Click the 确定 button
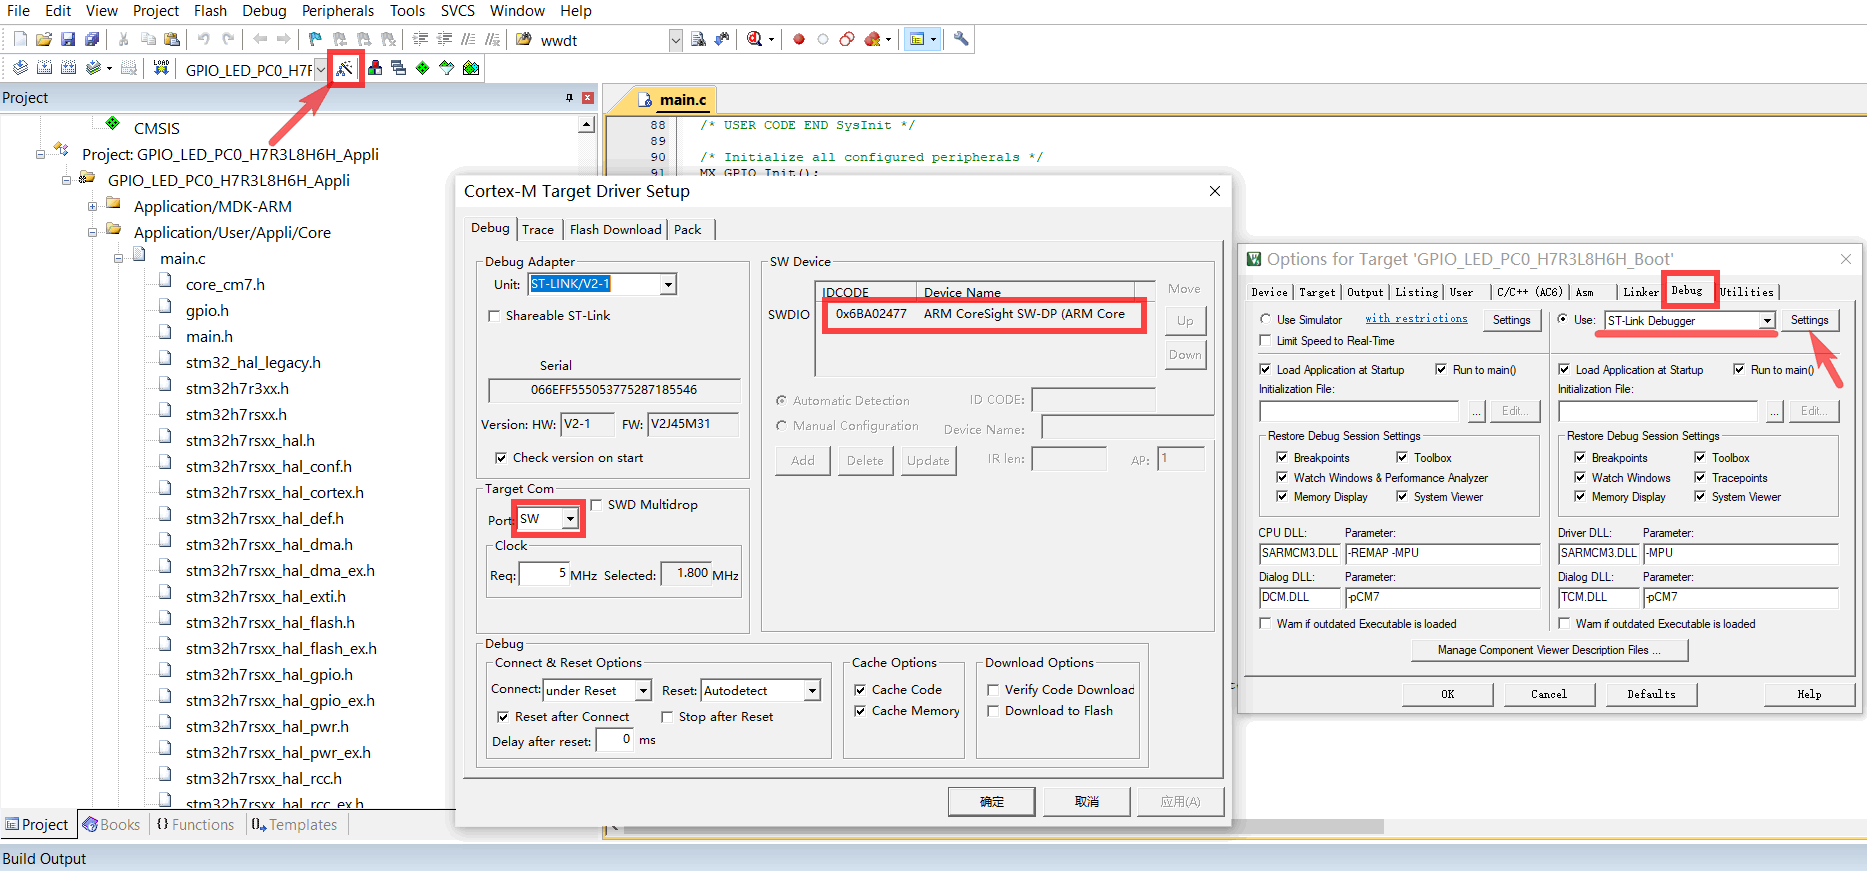Screen dimensions: 1867x871 (x=992, y=802)
